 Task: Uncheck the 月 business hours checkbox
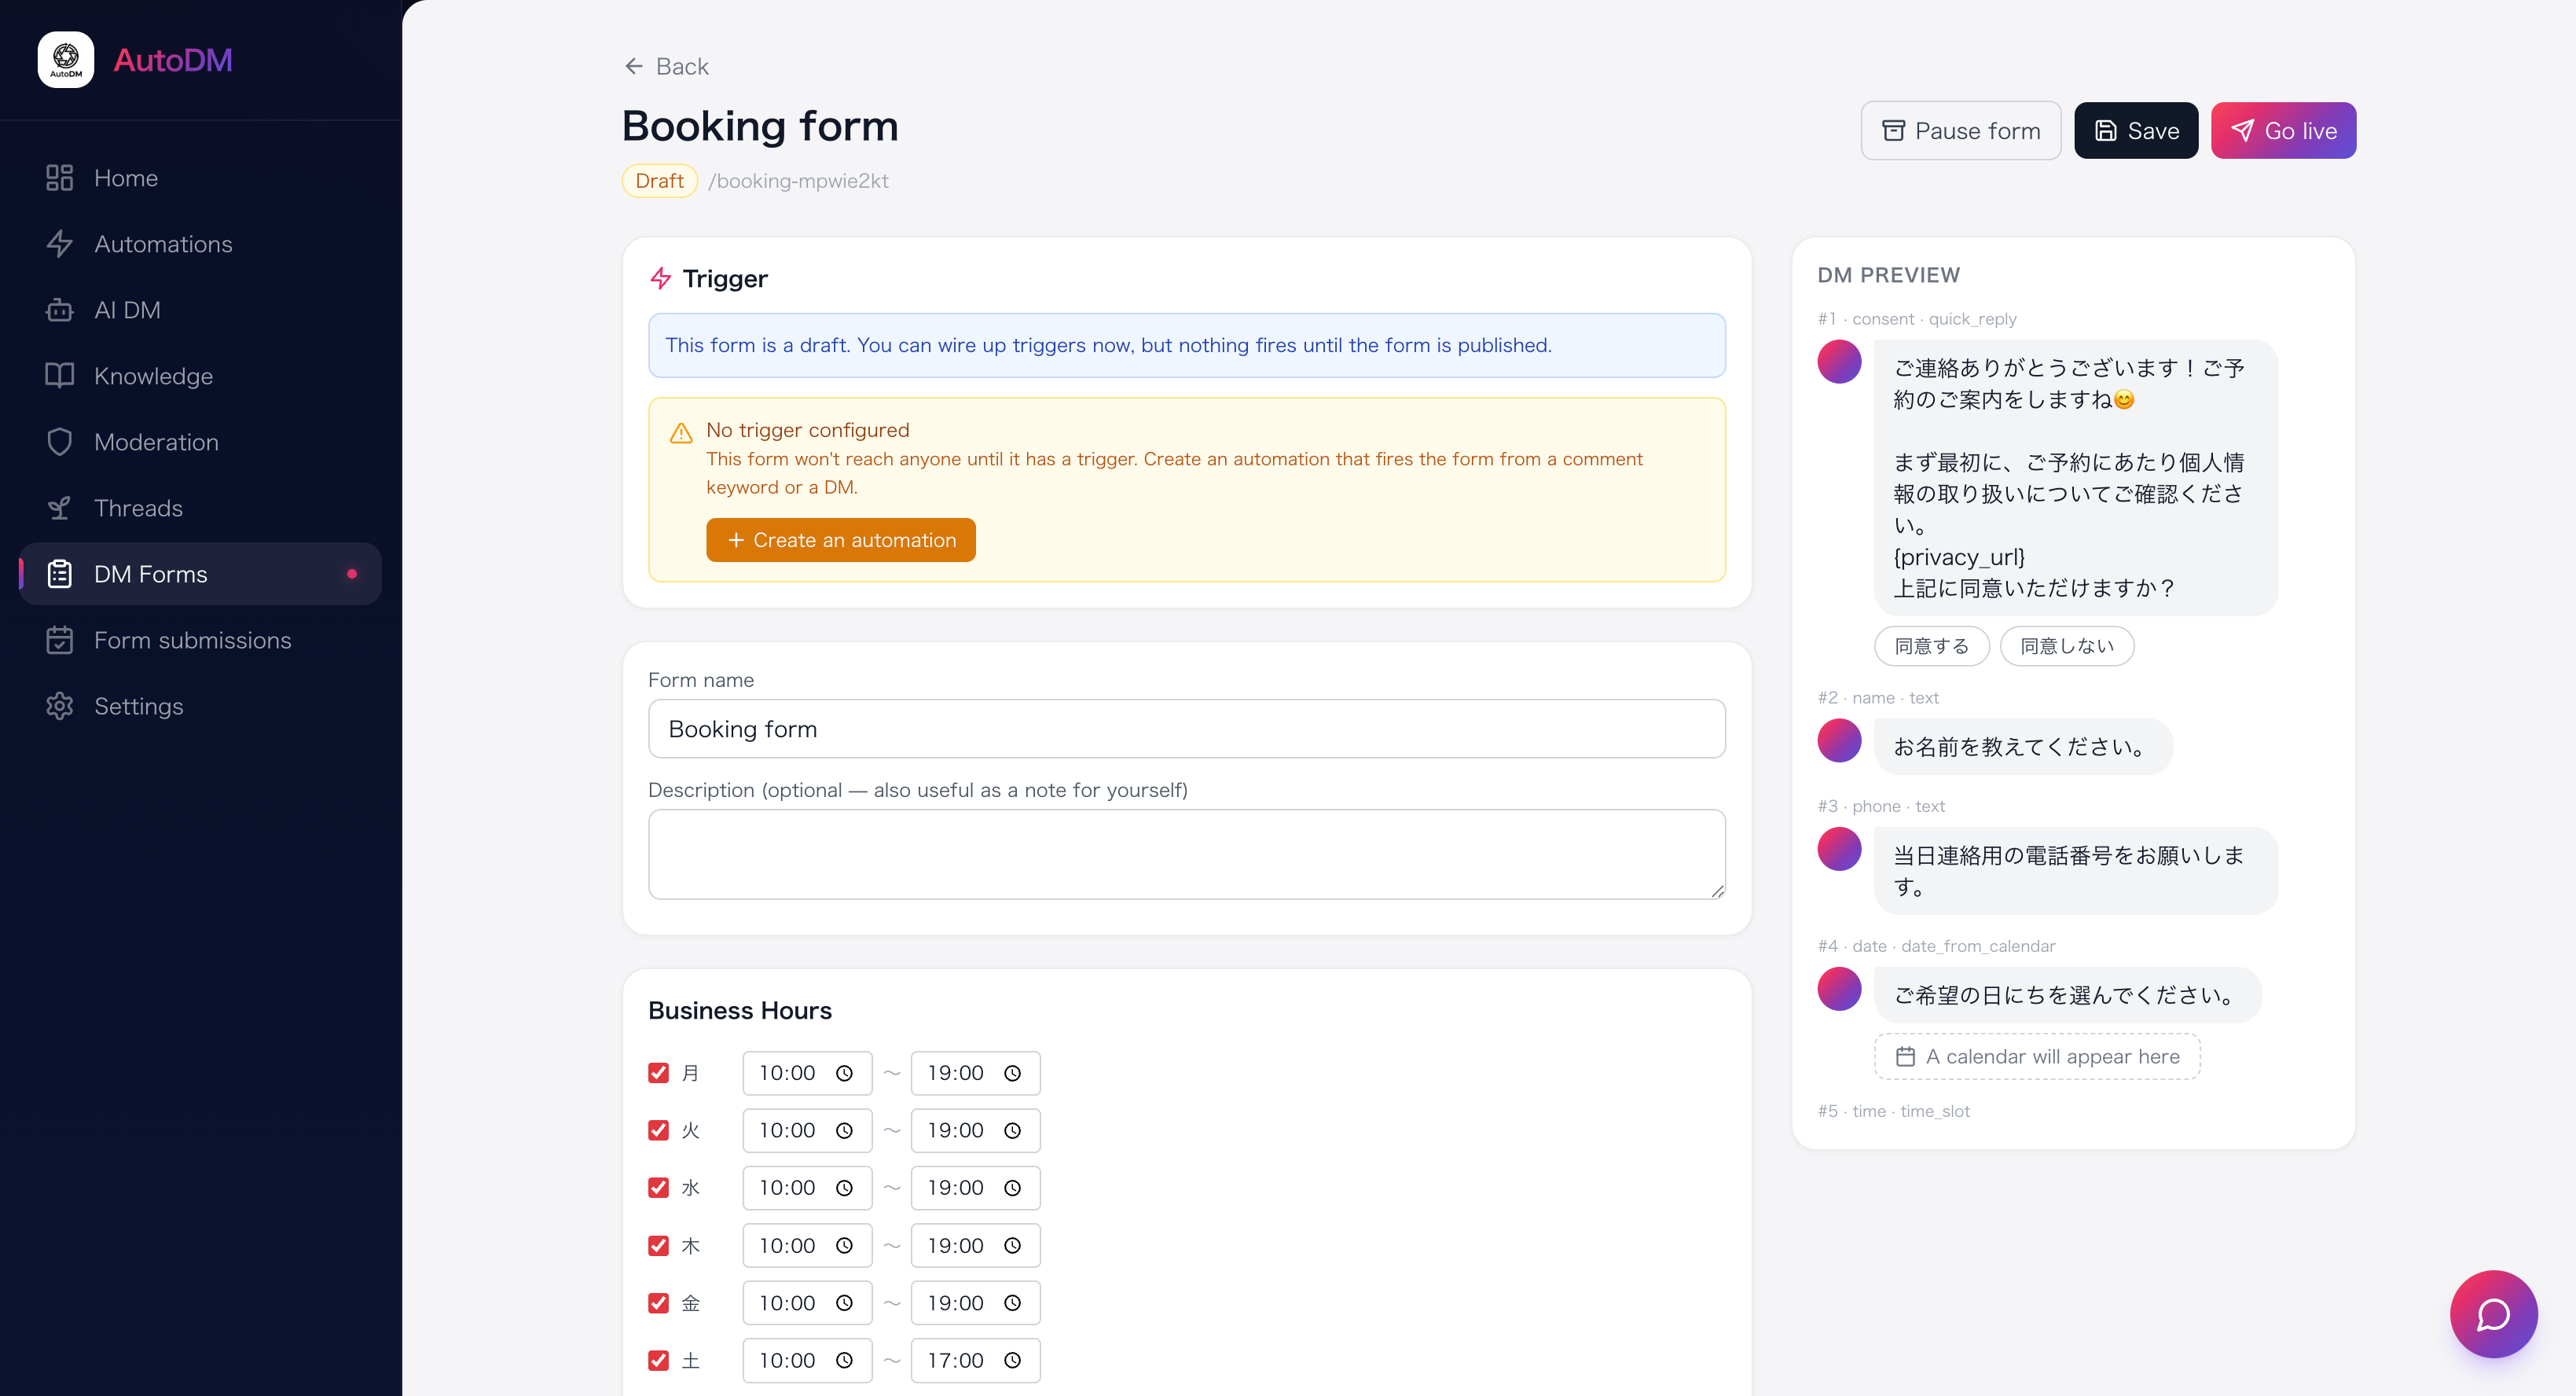click(658, 1073)
